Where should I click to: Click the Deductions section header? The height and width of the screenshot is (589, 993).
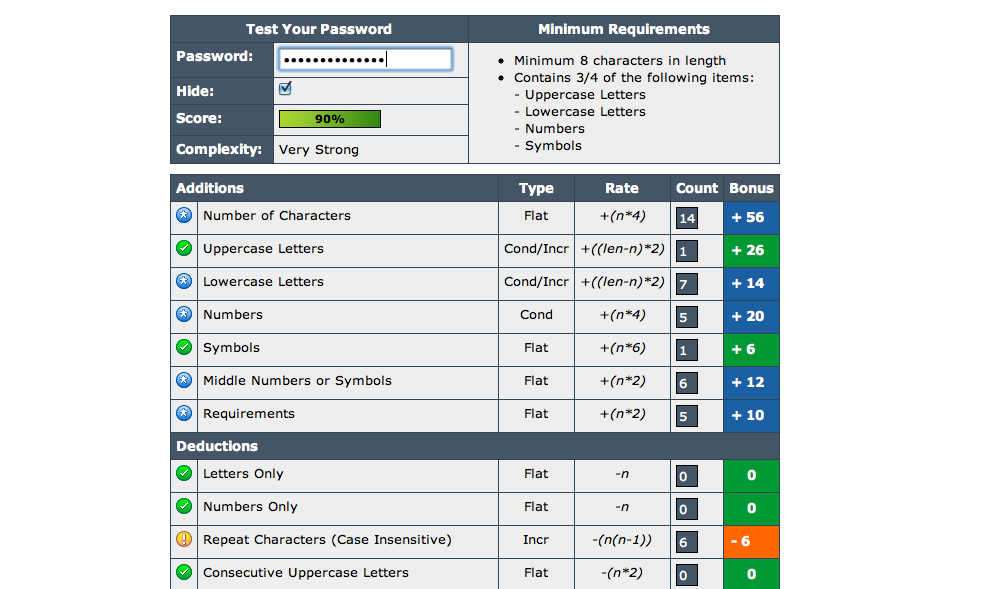tap(217, 446)
